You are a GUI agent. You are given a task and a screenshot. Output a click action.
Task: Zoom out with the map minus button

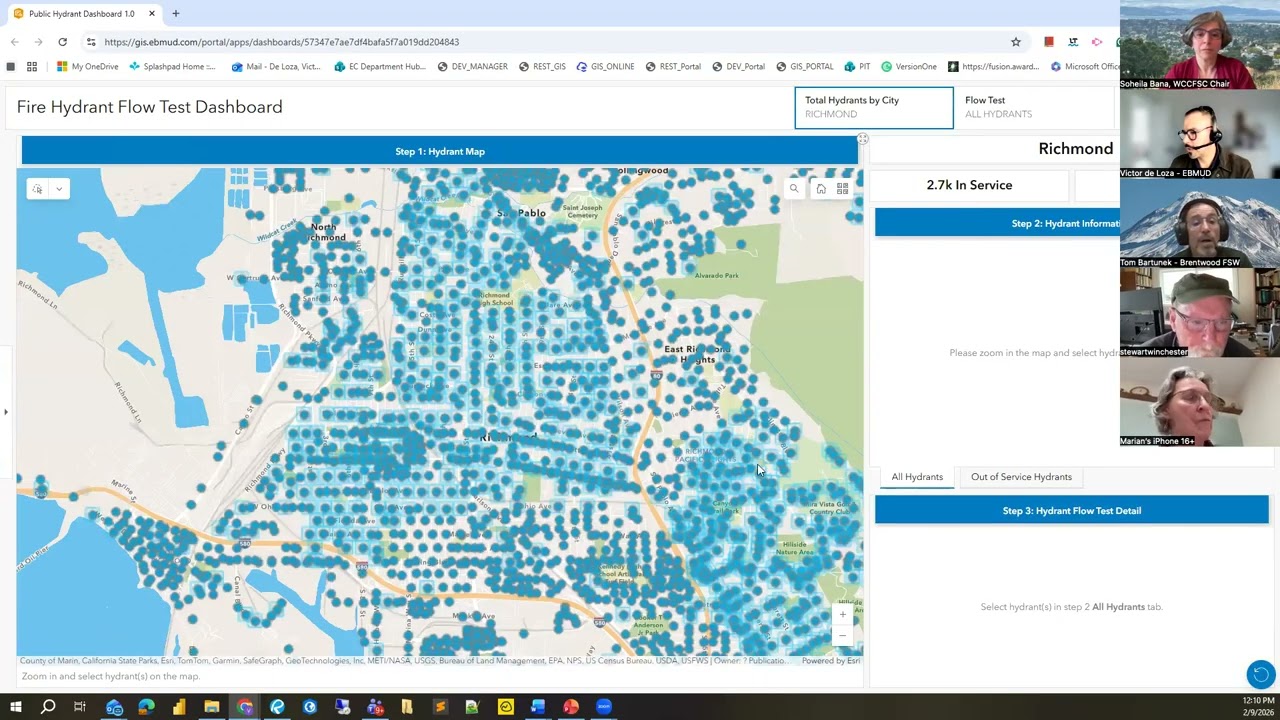pos(843,635)
